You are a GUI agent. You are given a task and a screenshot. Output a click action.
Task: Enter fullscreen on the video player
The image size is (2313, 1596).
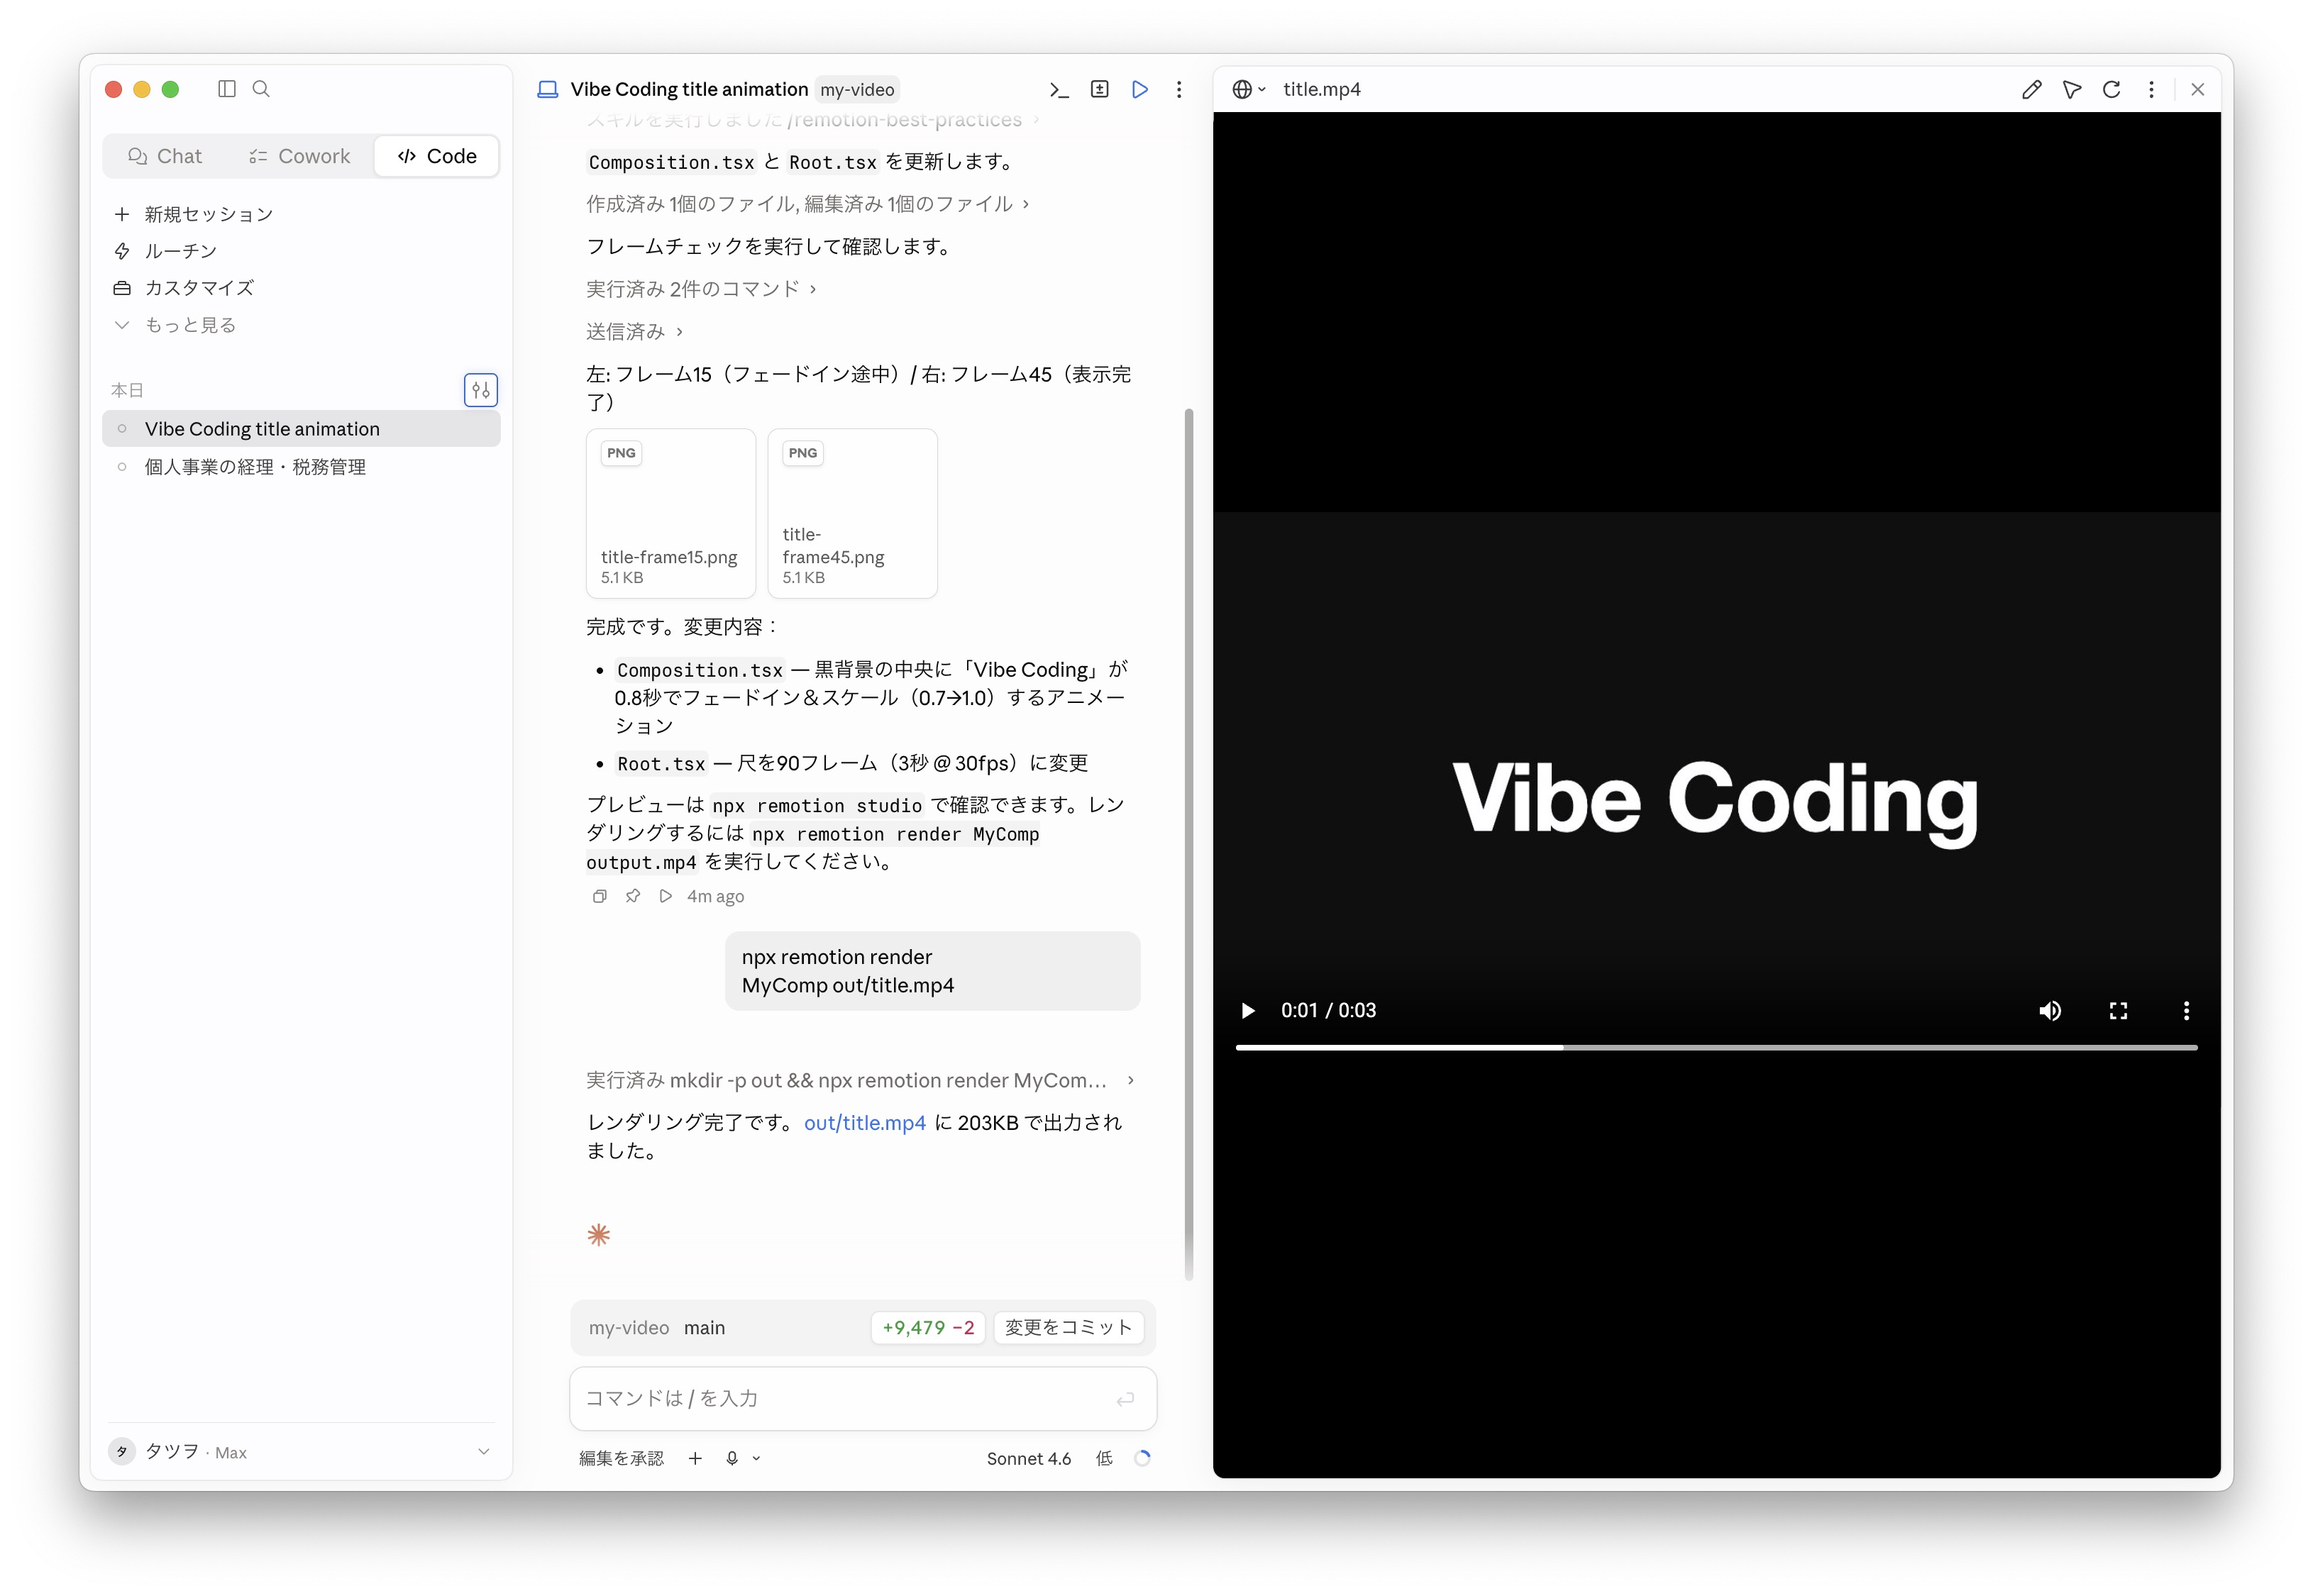(x=2118, y=1010)
